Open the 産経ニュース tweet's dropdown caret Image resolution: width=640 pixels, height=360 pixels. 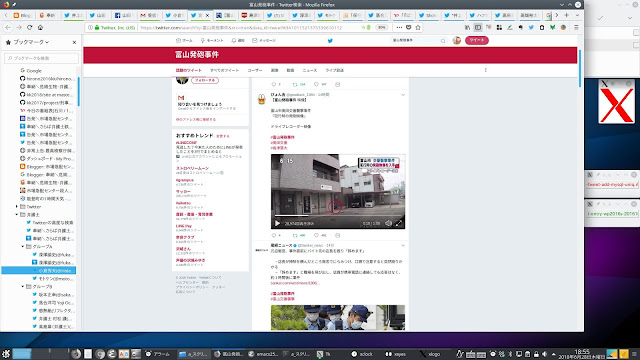click(x=403, y=245)
